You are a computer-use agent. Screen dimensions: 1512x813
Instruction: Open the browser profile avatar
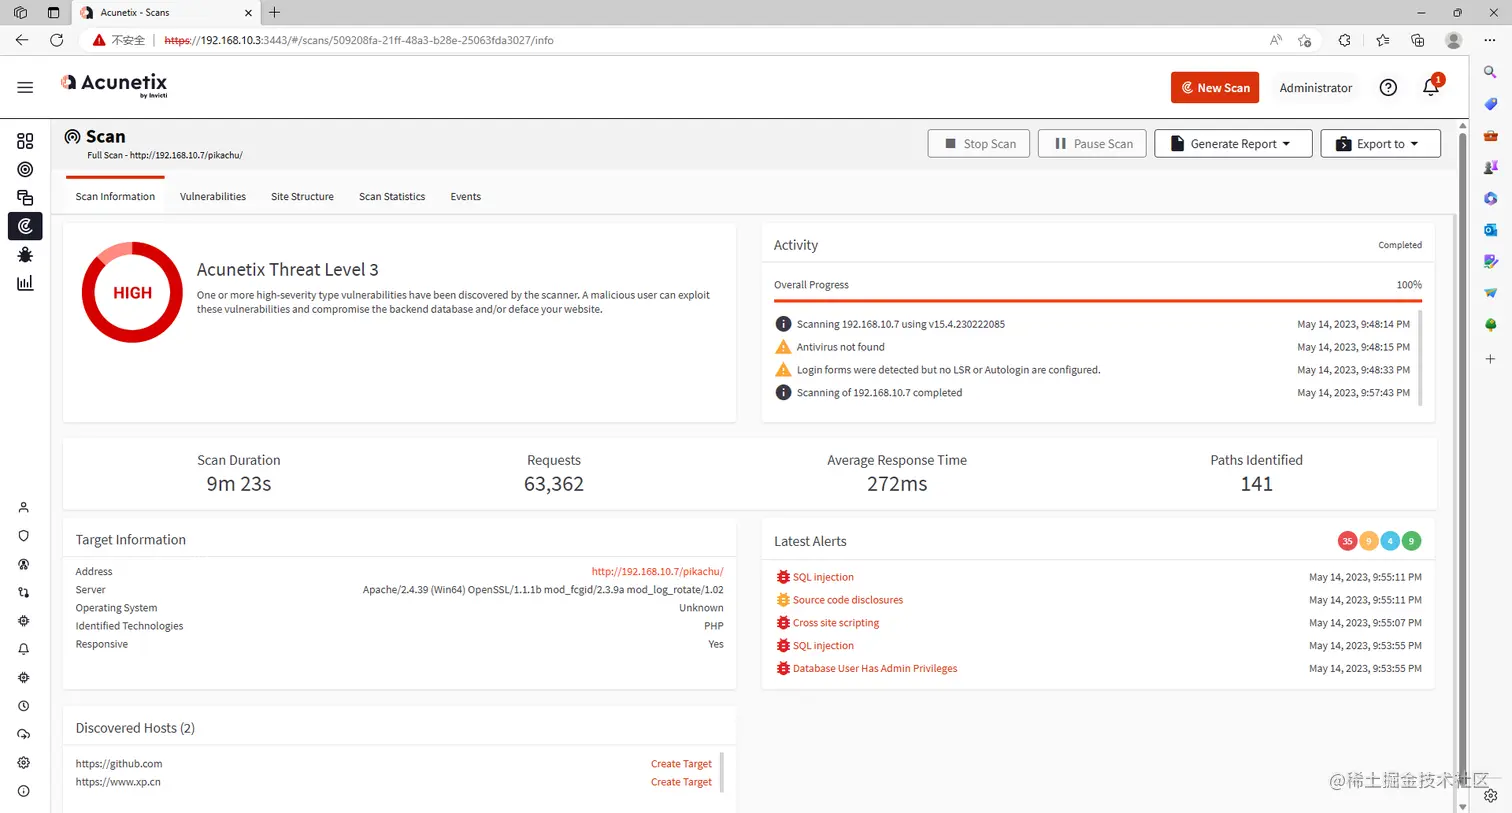1454,40
